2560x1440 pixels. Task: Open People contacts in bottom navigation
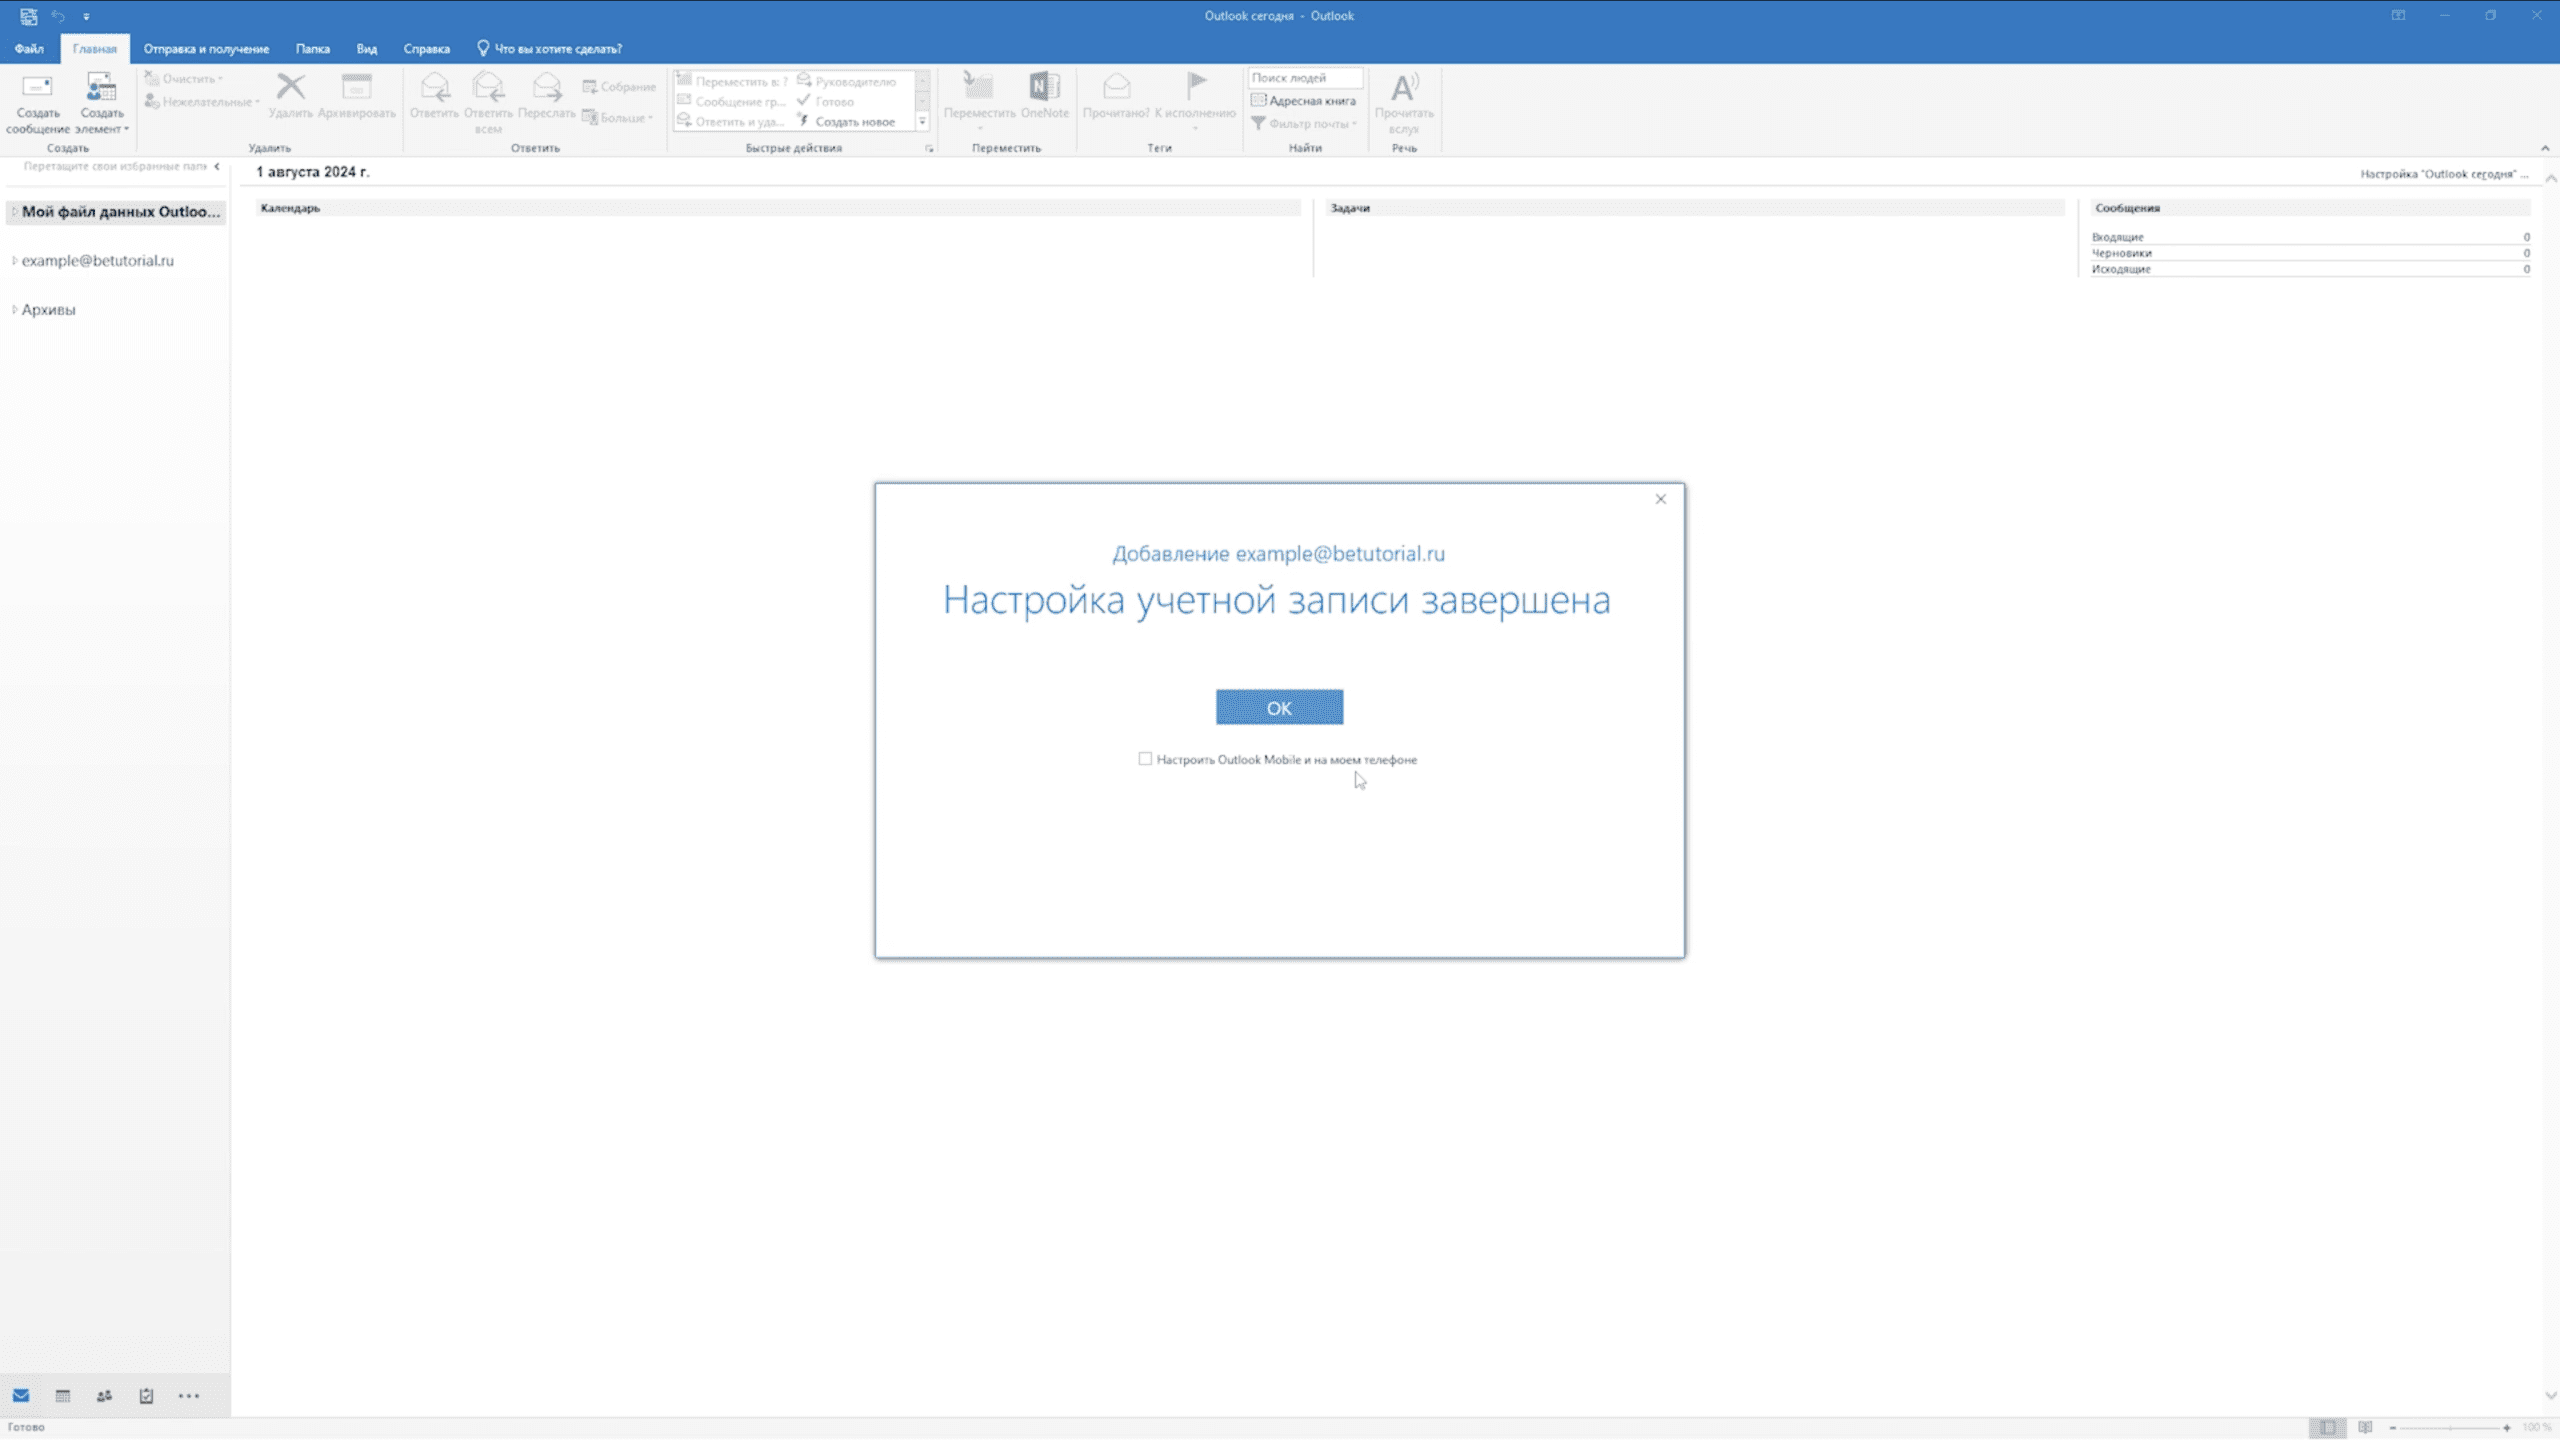104,1396
